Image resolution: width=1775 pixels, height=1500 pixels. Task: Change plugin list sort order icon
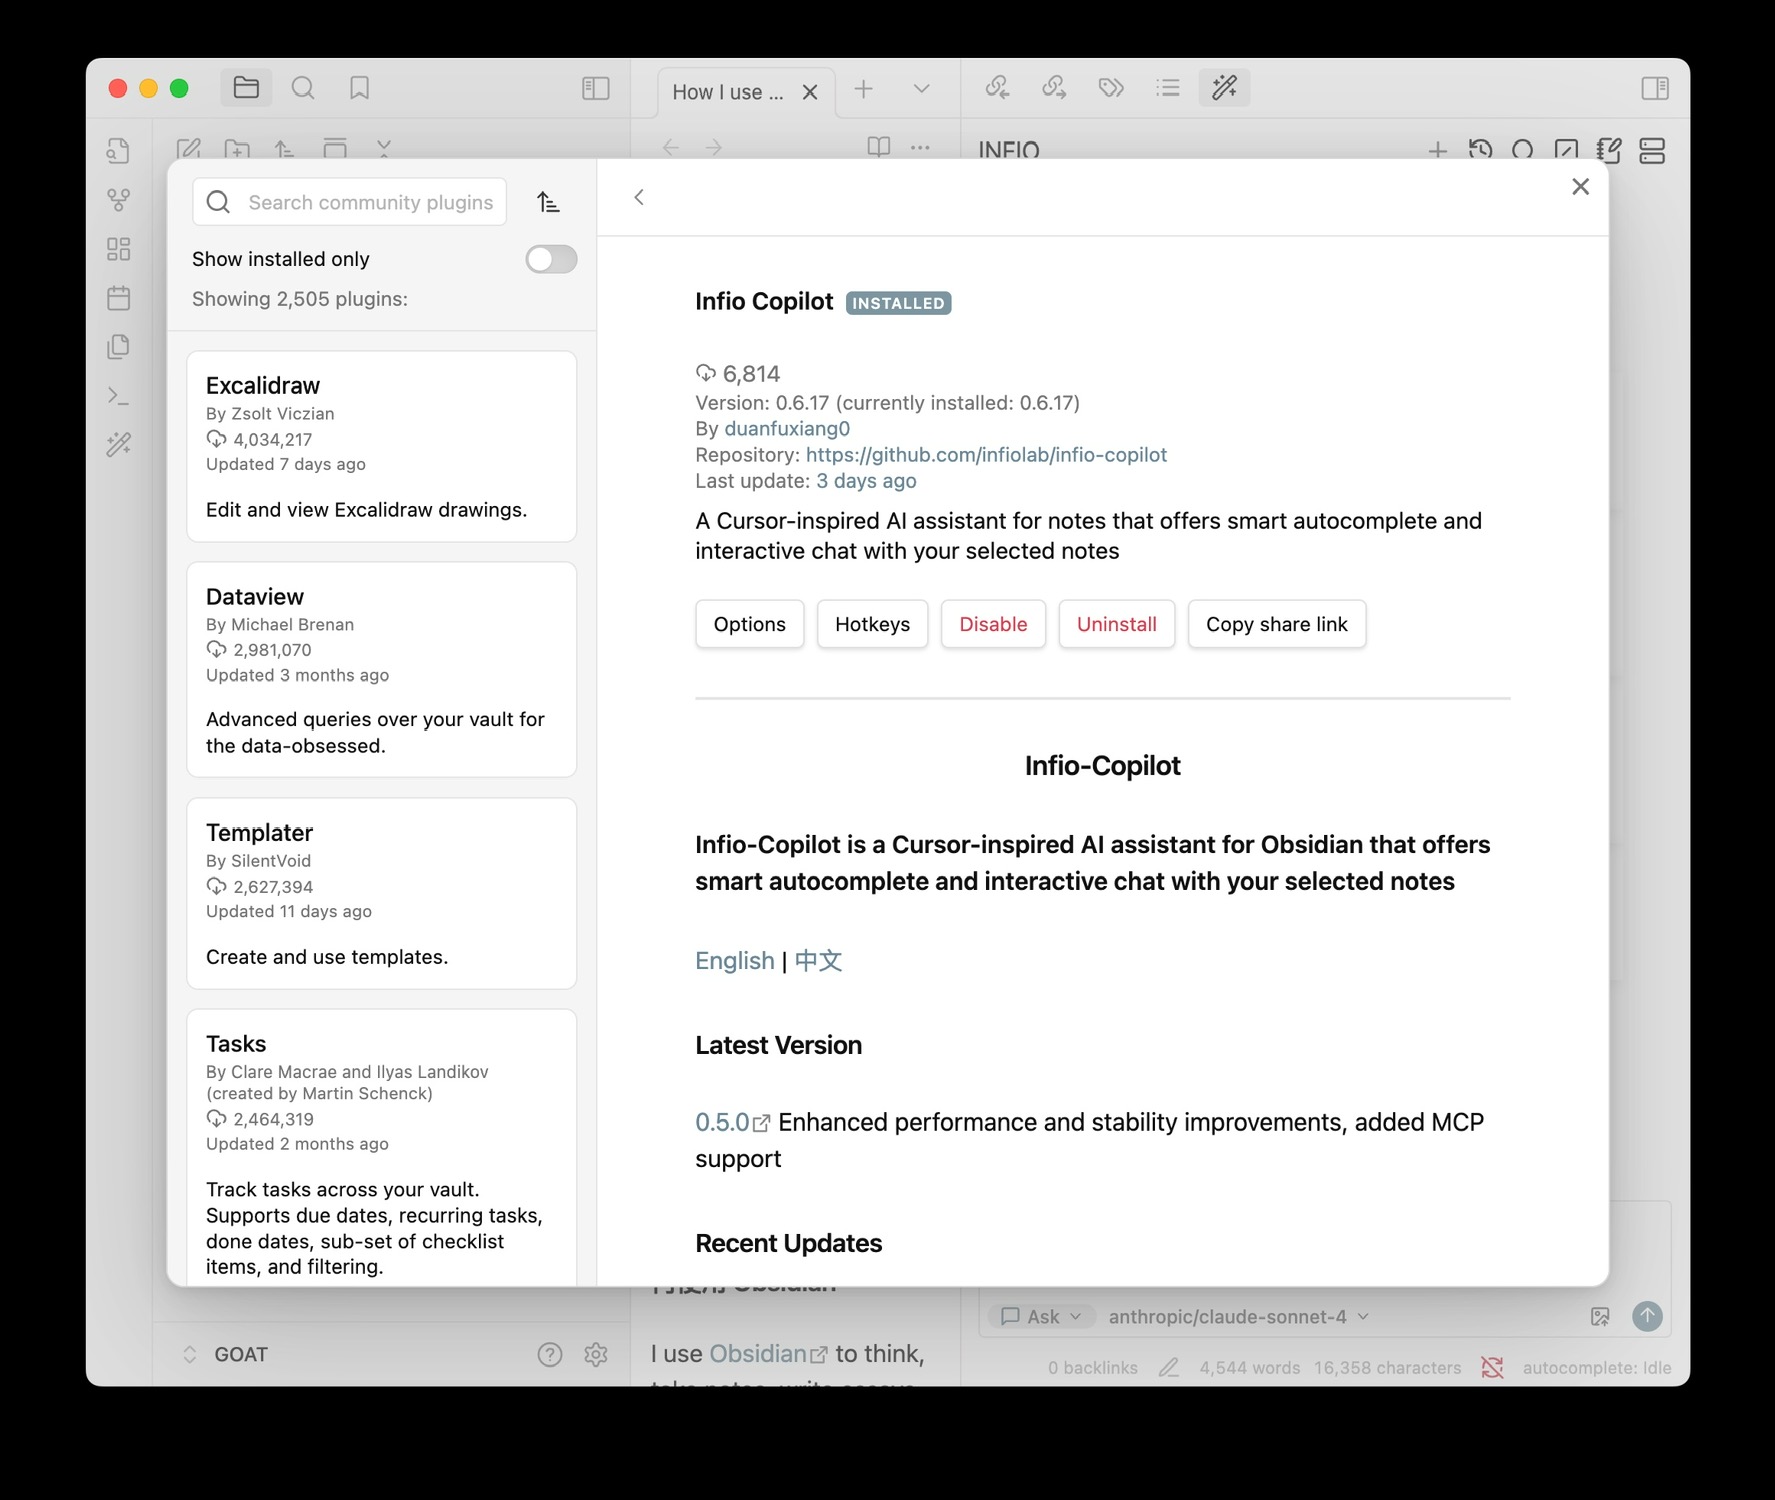[548, 202]
